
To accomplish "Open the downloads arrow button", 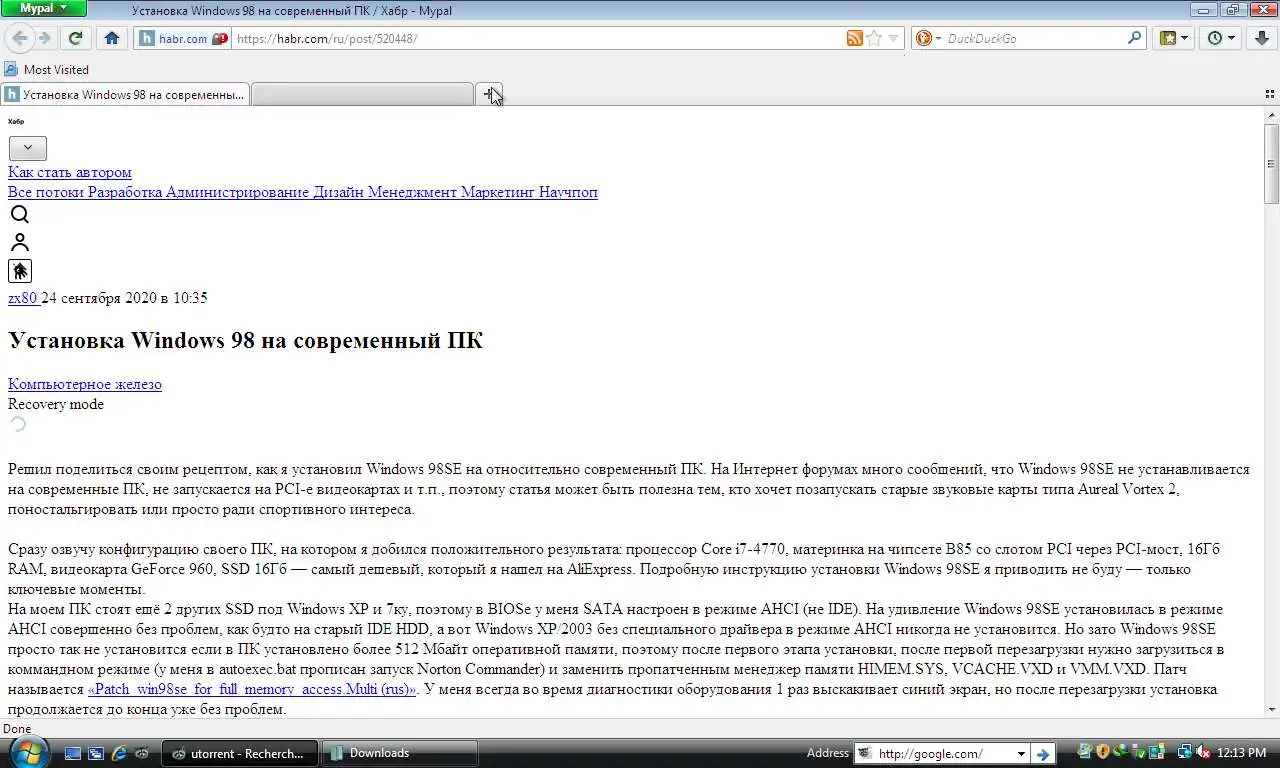I will click(1262, 38).
